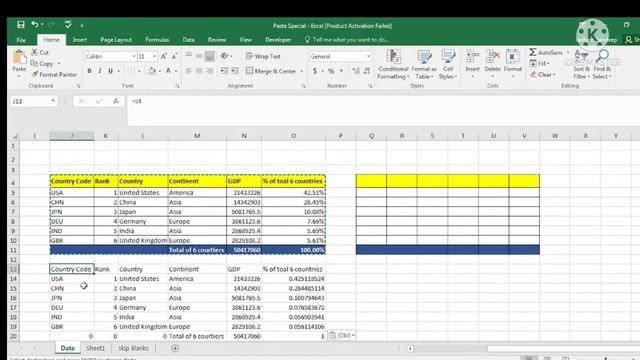The width and height of the screenshot is (640, 360).
Task: Expand the Merge & Center dropdown arrow
Action: 302,71
